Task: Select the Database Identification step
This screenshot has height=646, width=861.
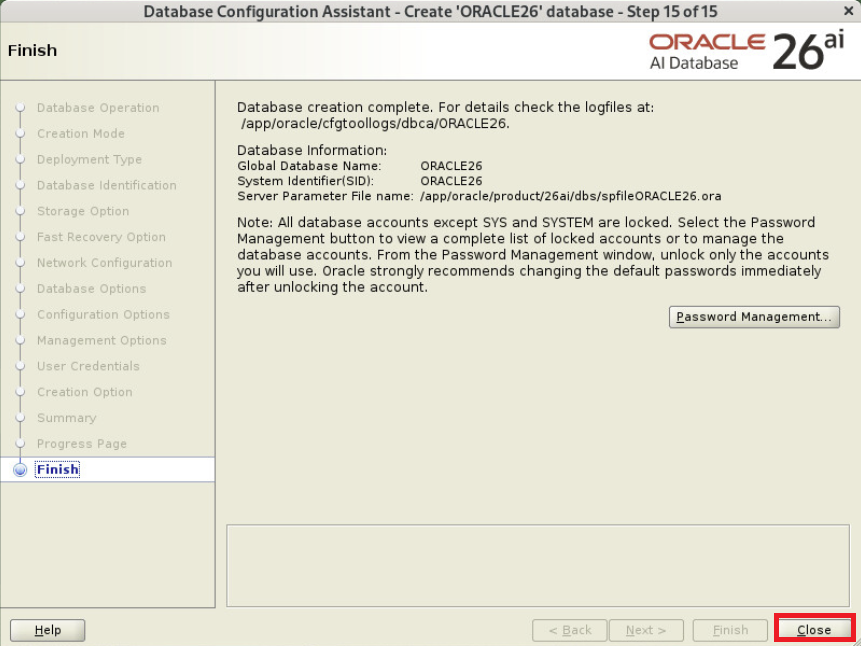Action: [107, 185]
